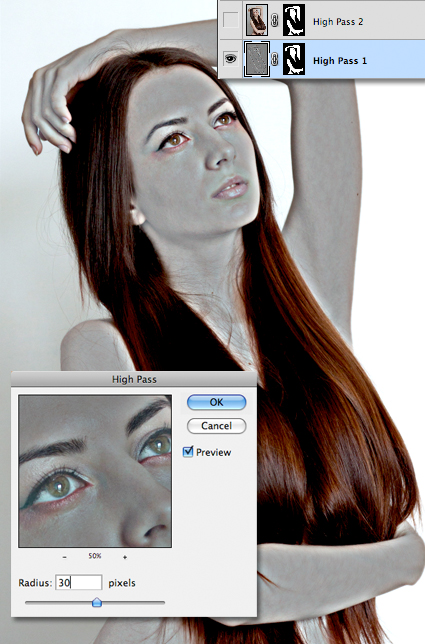Zoom in the preview with plus button
Viewport: 425px width, 644px height.
tap(125, 557)
